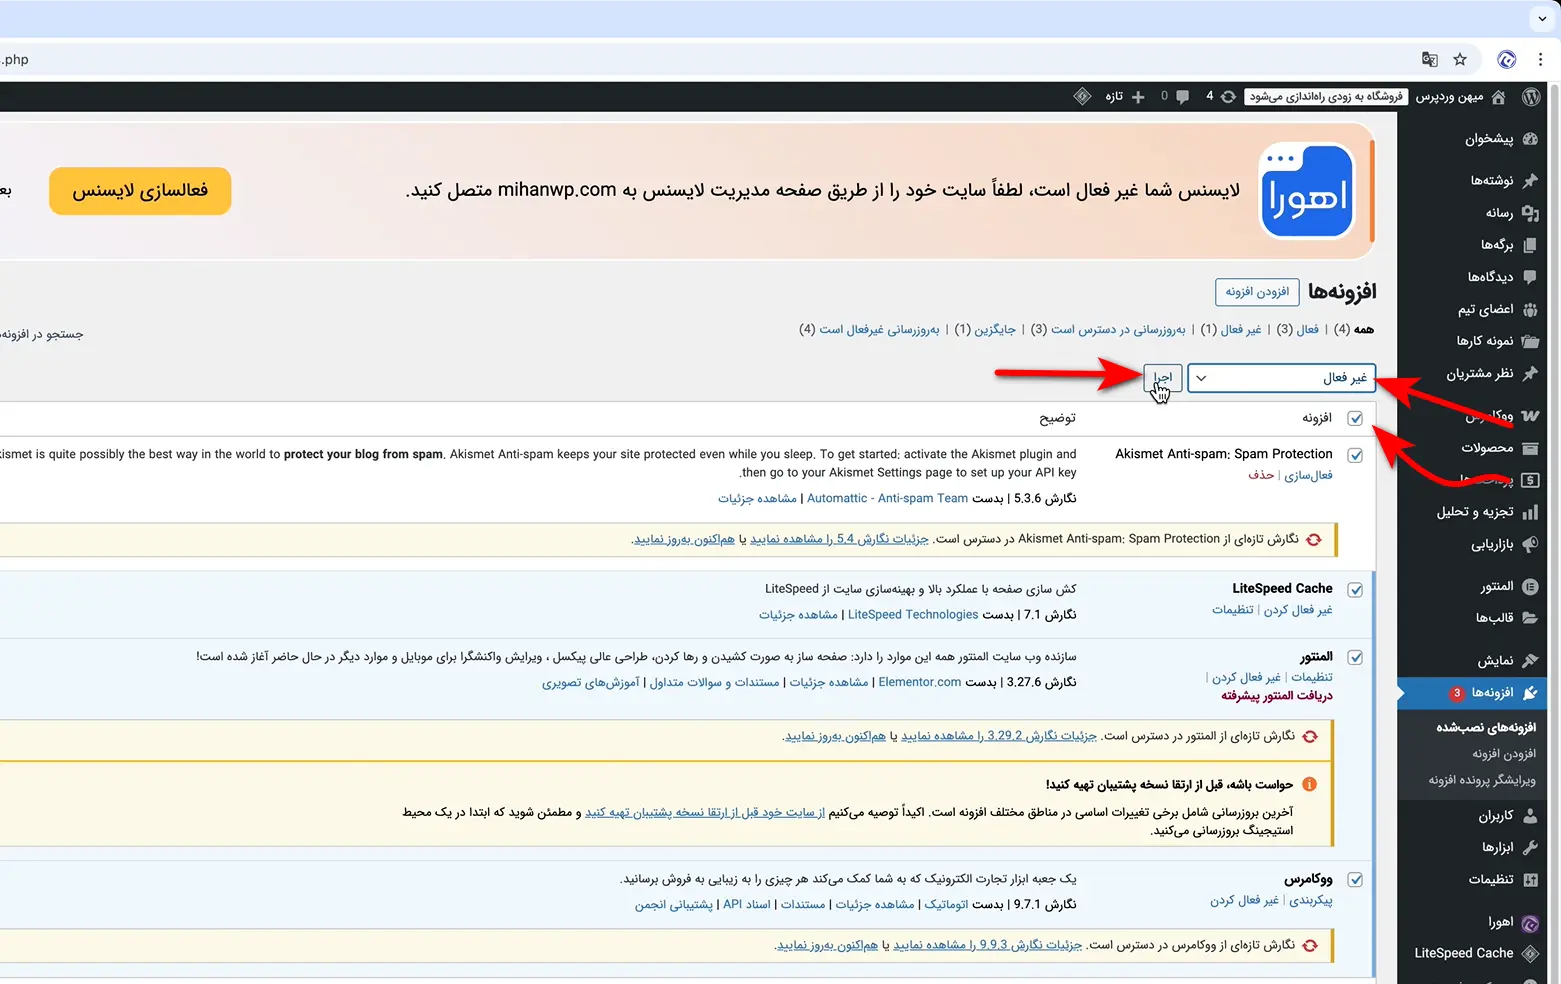Click the افزودن افزونه button
This screenshot has width=1561, height=984.
click(1257, 292)
